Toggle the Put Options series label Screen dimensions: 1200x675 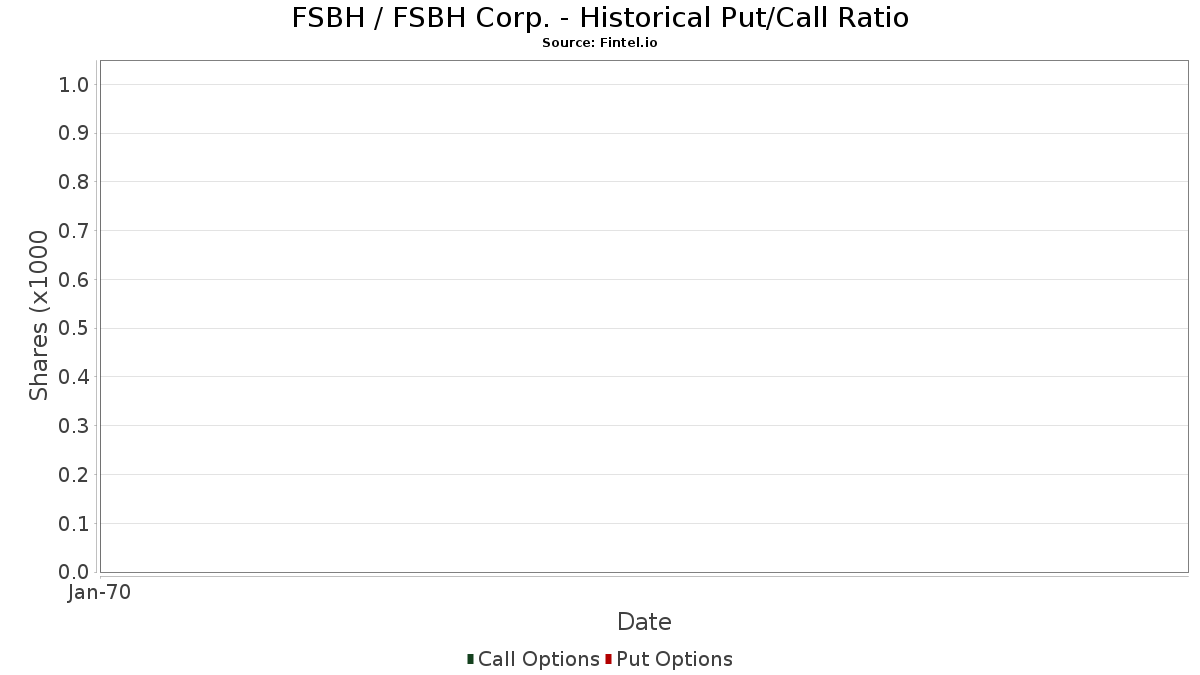(675, 659)
